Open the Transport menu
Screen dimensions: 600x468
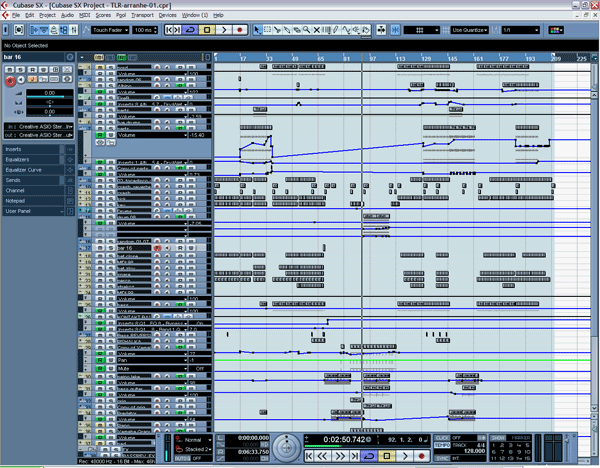142,15
